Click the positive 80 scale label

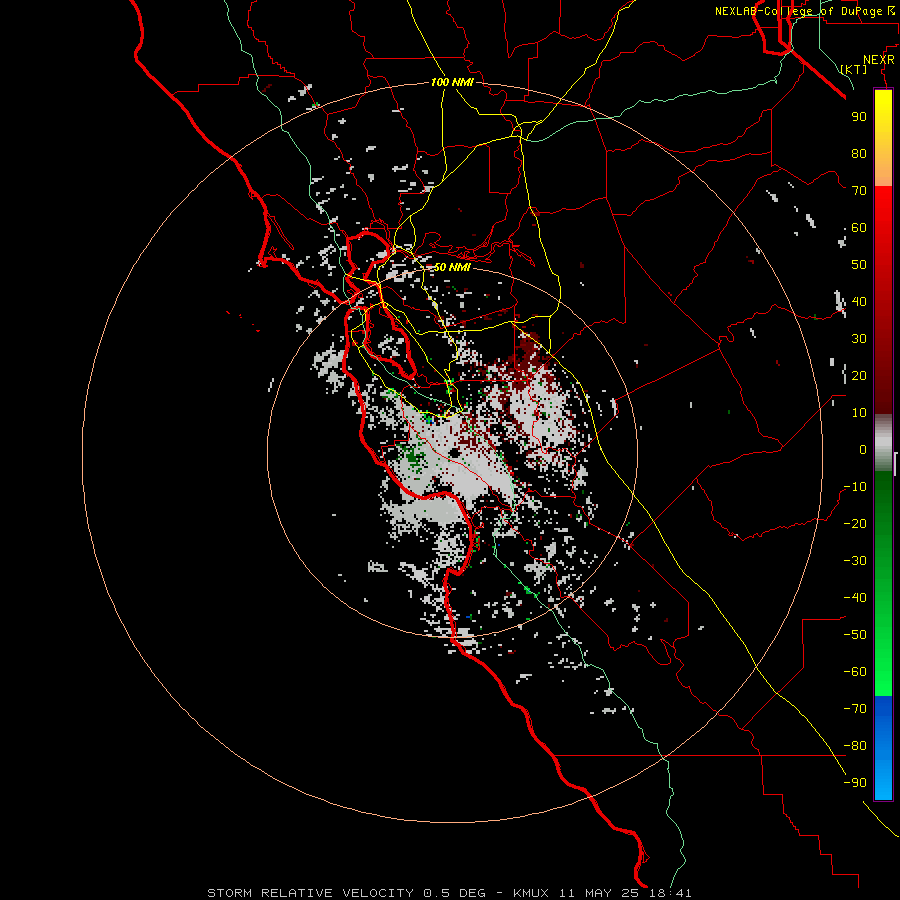859,153
